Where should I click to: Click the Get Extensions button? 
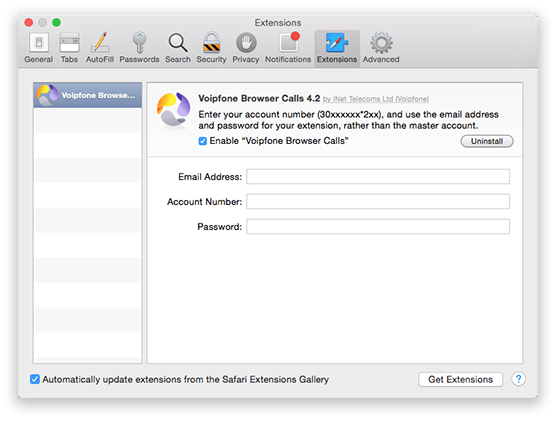point(460,379)
